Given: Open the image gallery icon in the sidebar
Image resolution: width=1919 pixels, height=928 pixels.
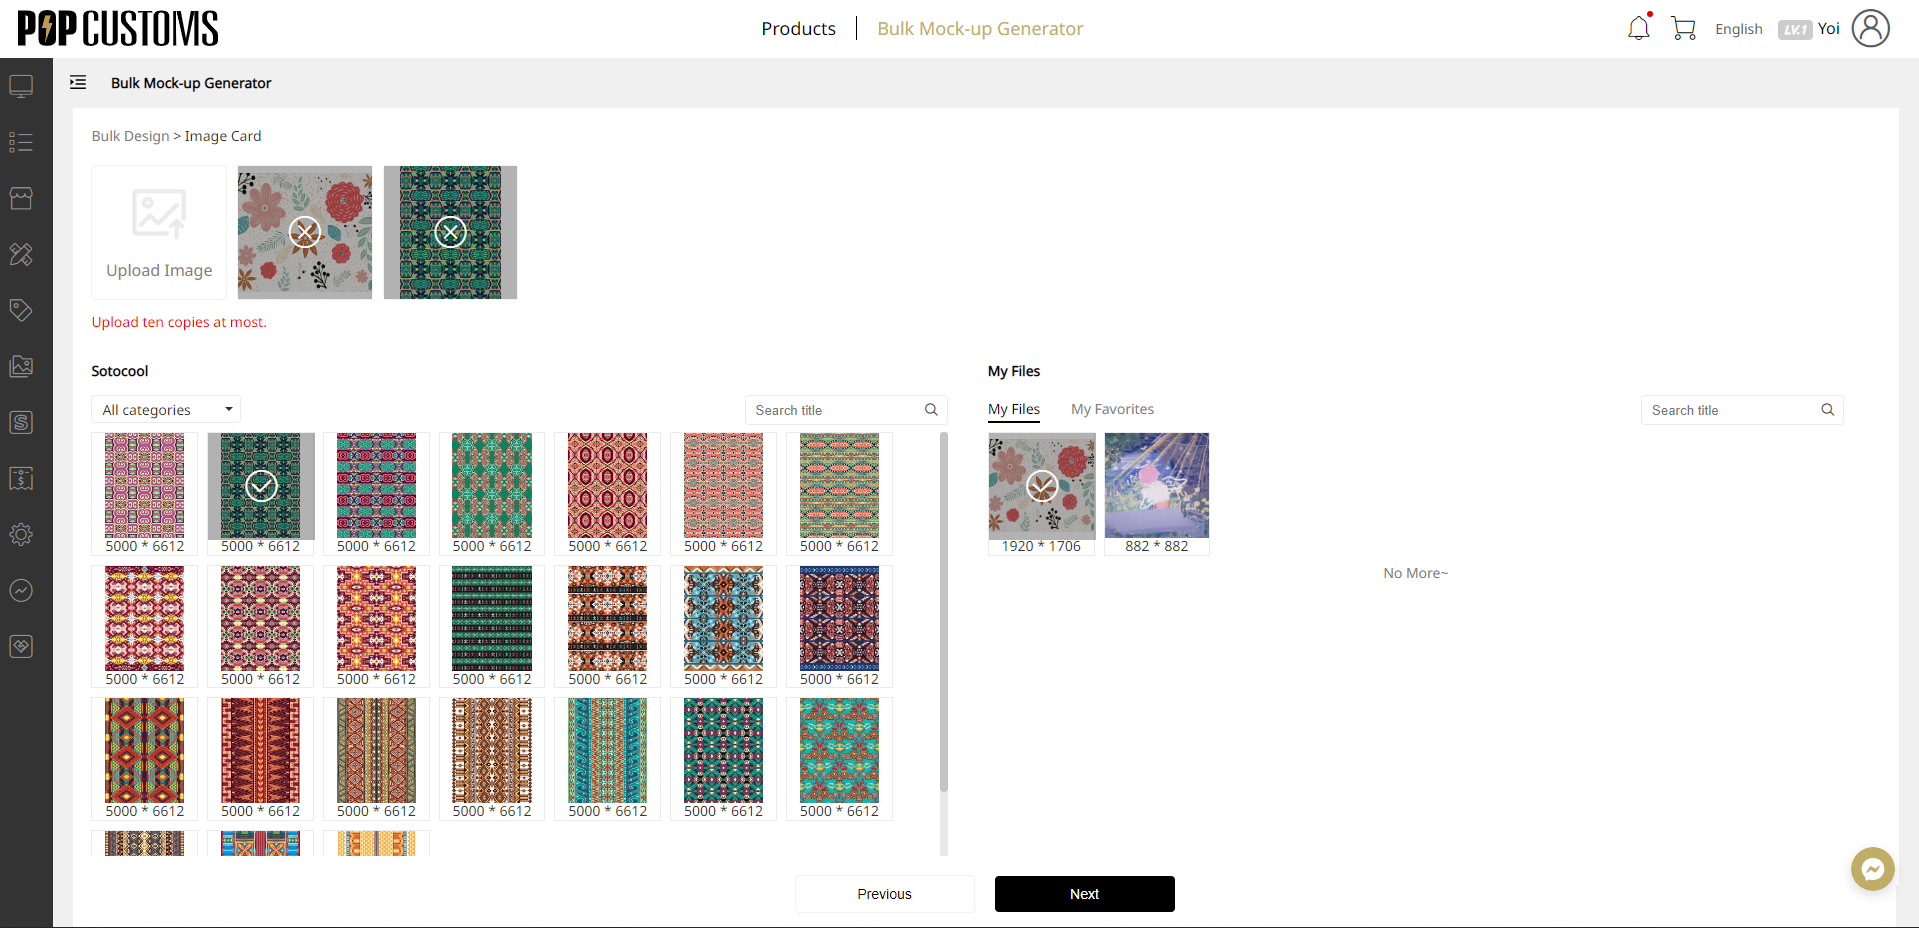Looking at the screenshot, I should pyautogui.click(x=22, y=366).
